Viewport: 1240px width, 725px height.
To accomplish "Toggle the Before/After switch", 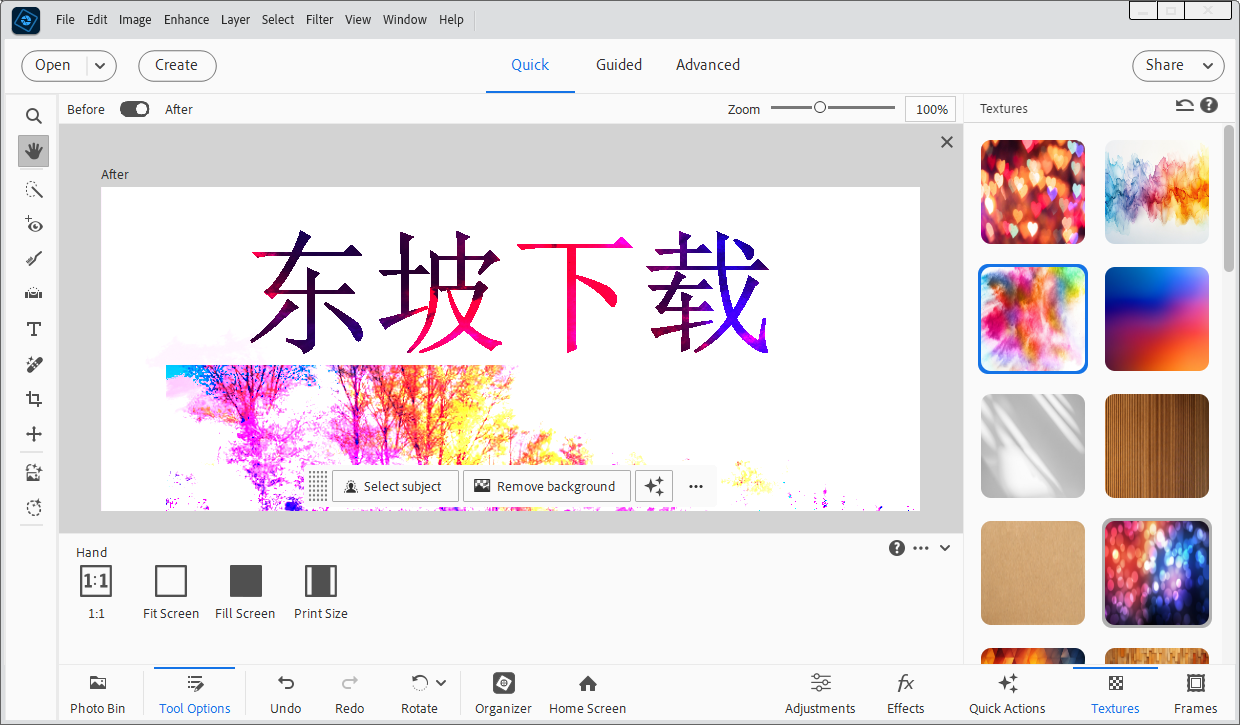I will pyautogui.click(x=134, y=109).
